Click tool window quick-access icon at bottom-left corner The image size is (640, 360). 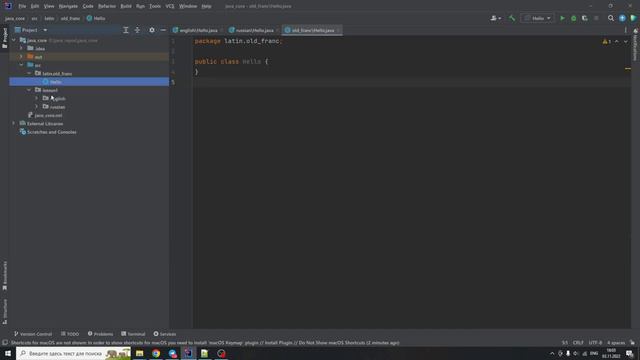[x=5, y=343]
